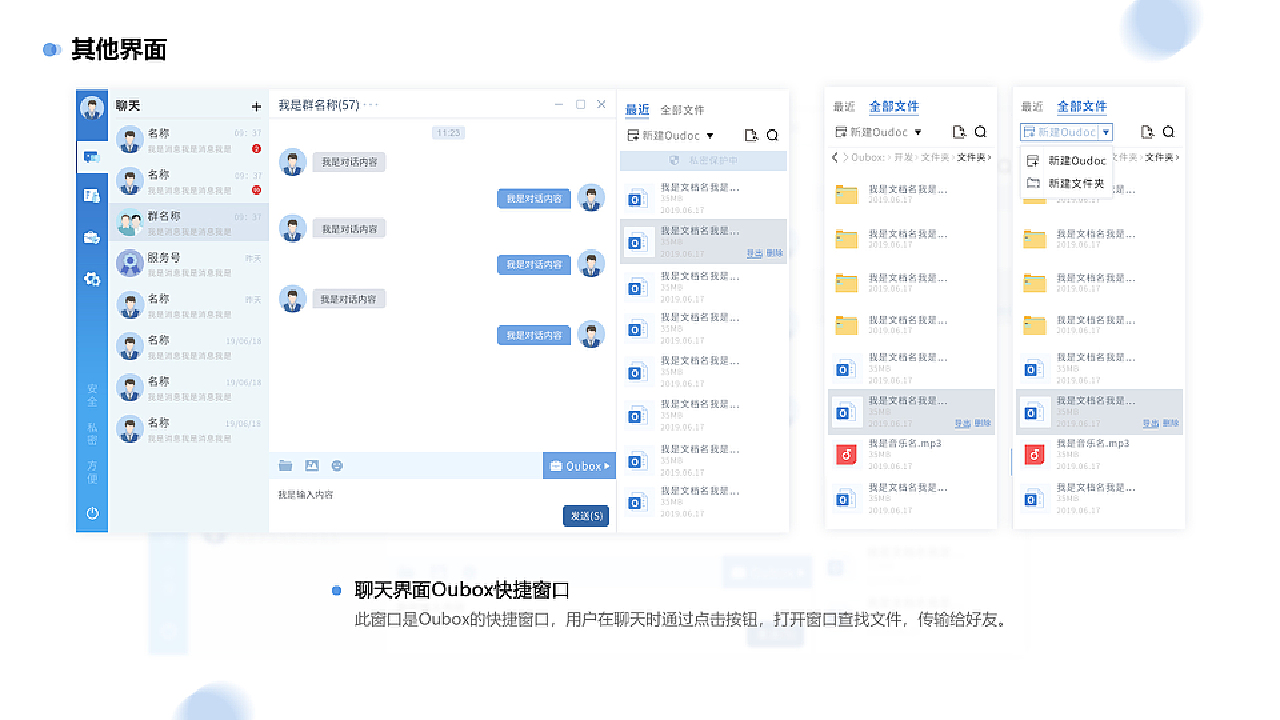The width and height of the screenshot is (1280, 720).
Task: Click the 私密保护中 banner button
Action: pyautogui.click(x=703, y=161)
